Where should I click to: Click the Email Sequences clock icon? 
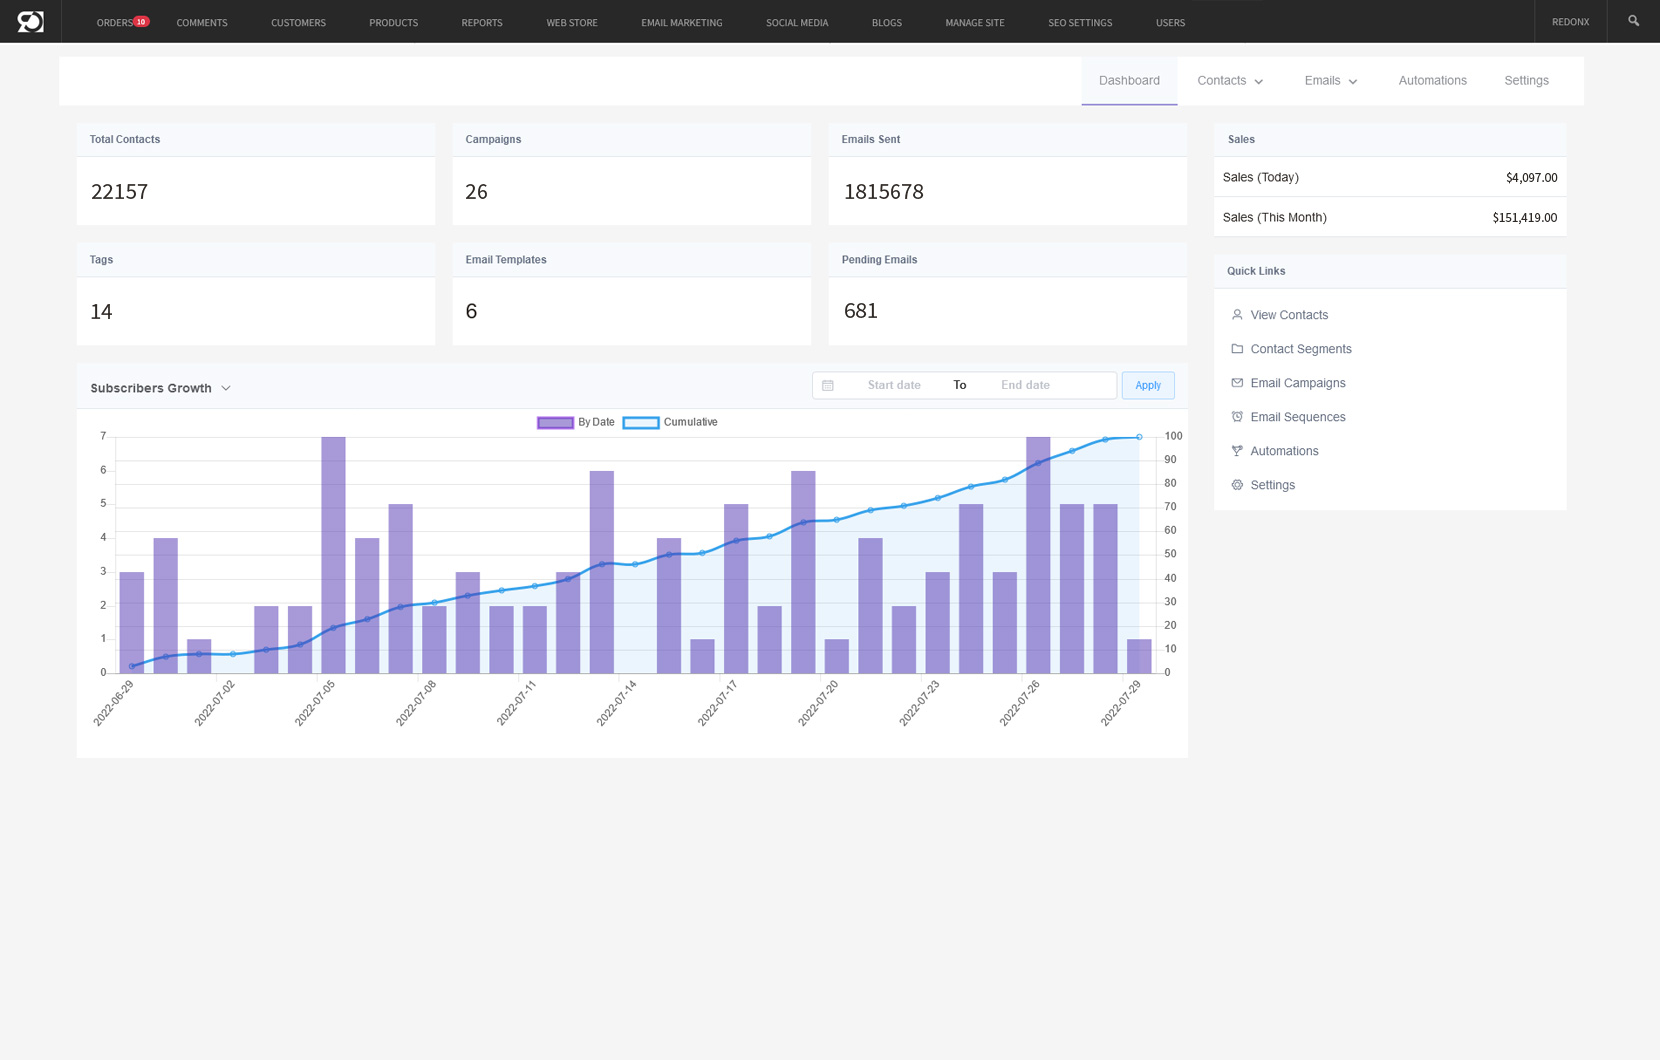coord(1237,416)
